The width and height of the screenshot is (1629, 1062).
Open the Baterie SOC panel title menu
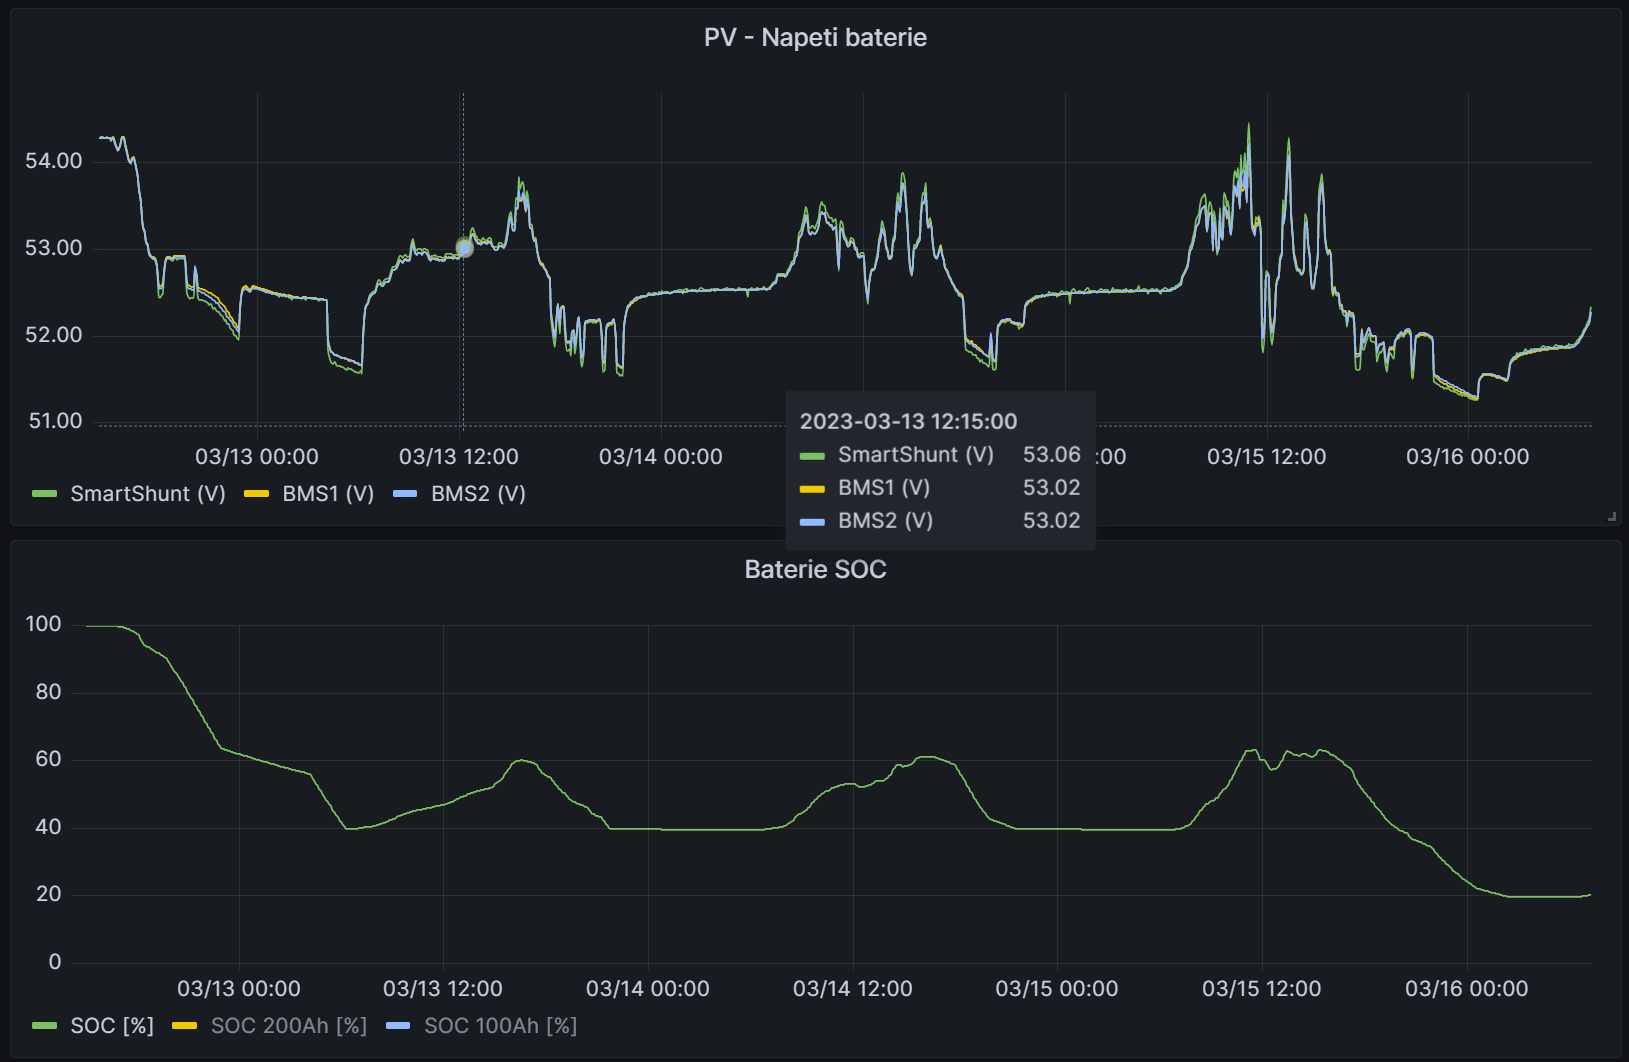coord(815,570)
